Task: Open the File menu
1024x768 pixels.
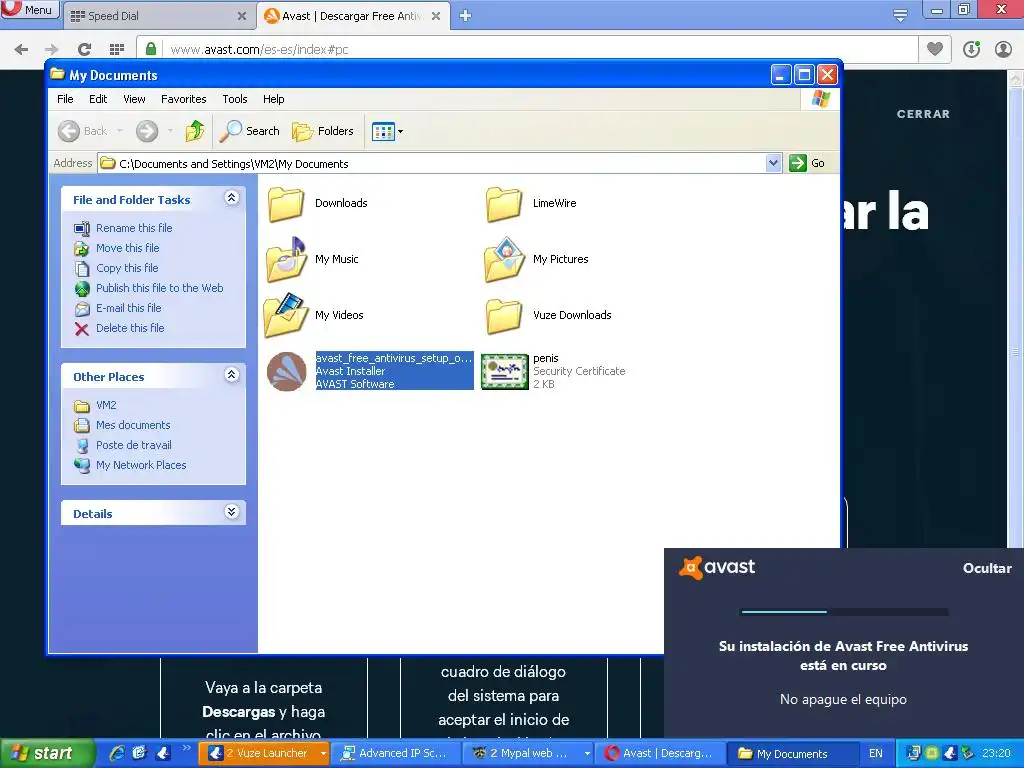Action: [x=65, y=99]
